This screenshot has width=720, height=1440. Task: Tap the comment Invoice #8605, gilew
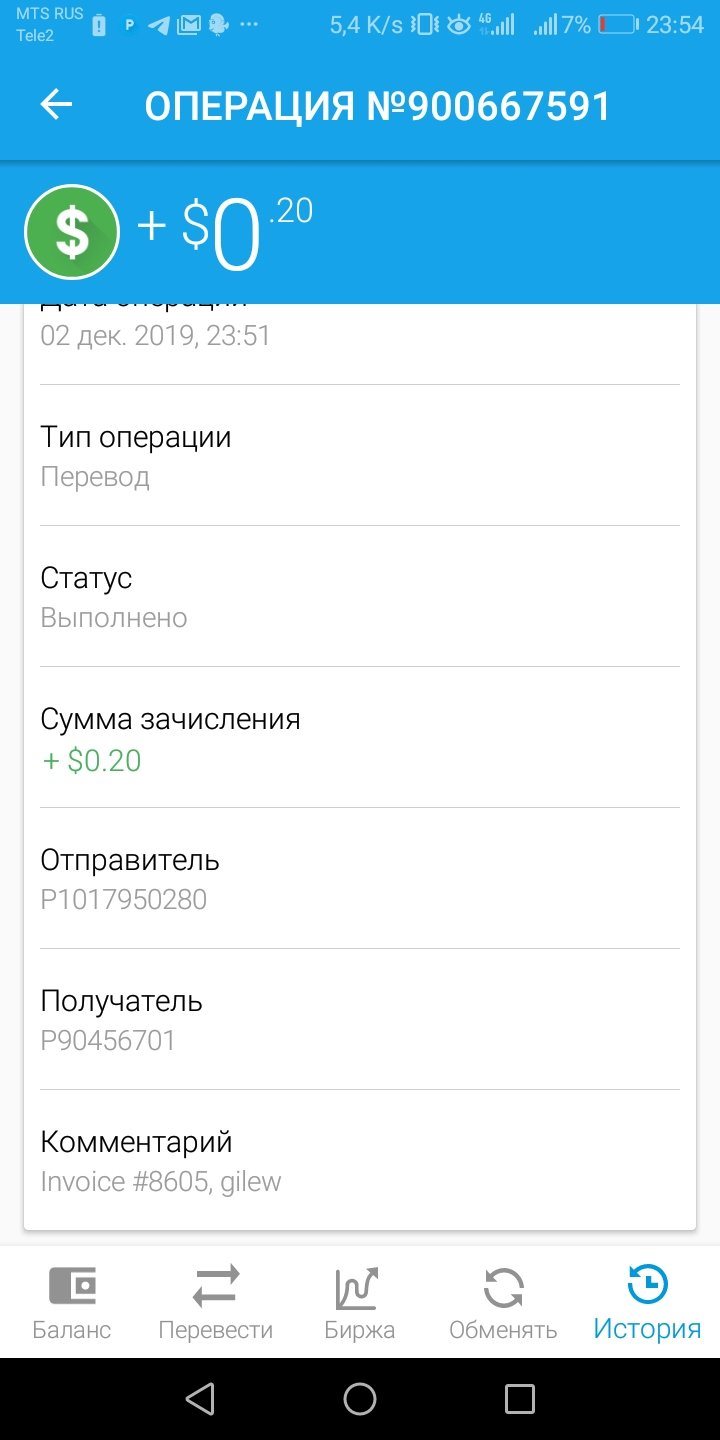(161, 1182)
